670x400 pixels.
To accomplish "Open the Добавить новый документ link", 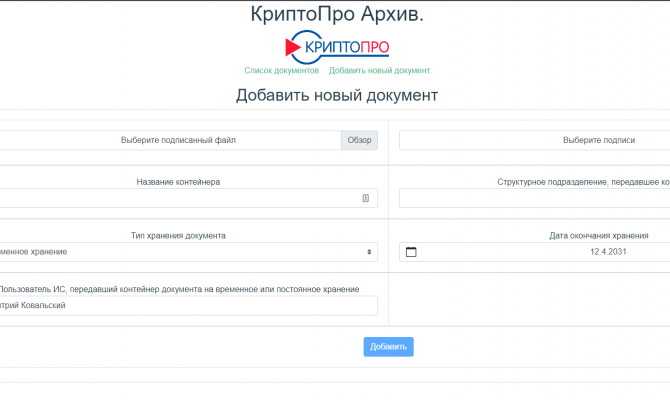I will coord(379,71).
